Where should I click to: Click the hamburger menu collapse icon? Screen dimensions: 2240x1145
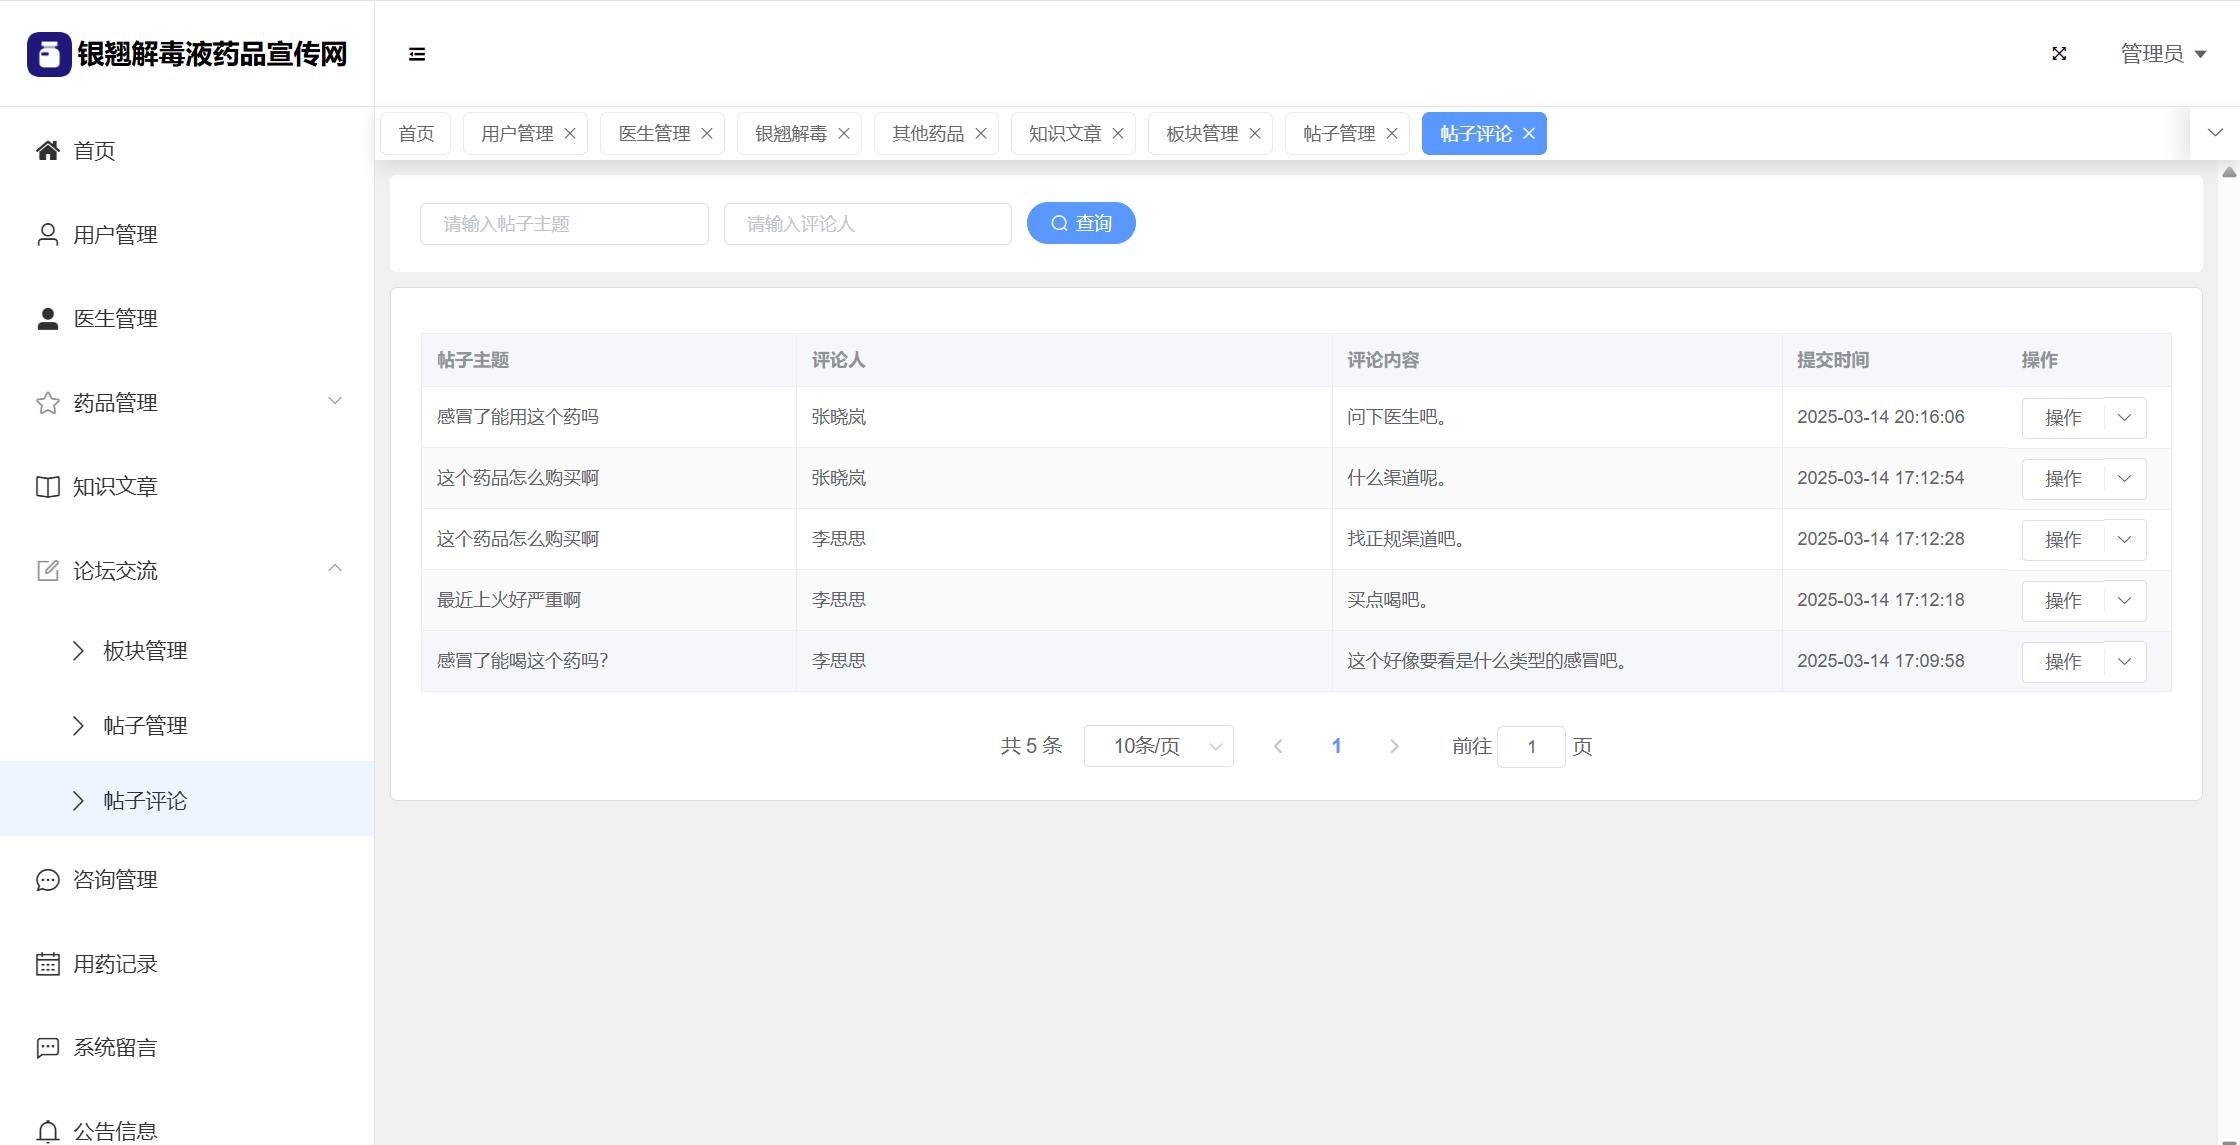417,54
